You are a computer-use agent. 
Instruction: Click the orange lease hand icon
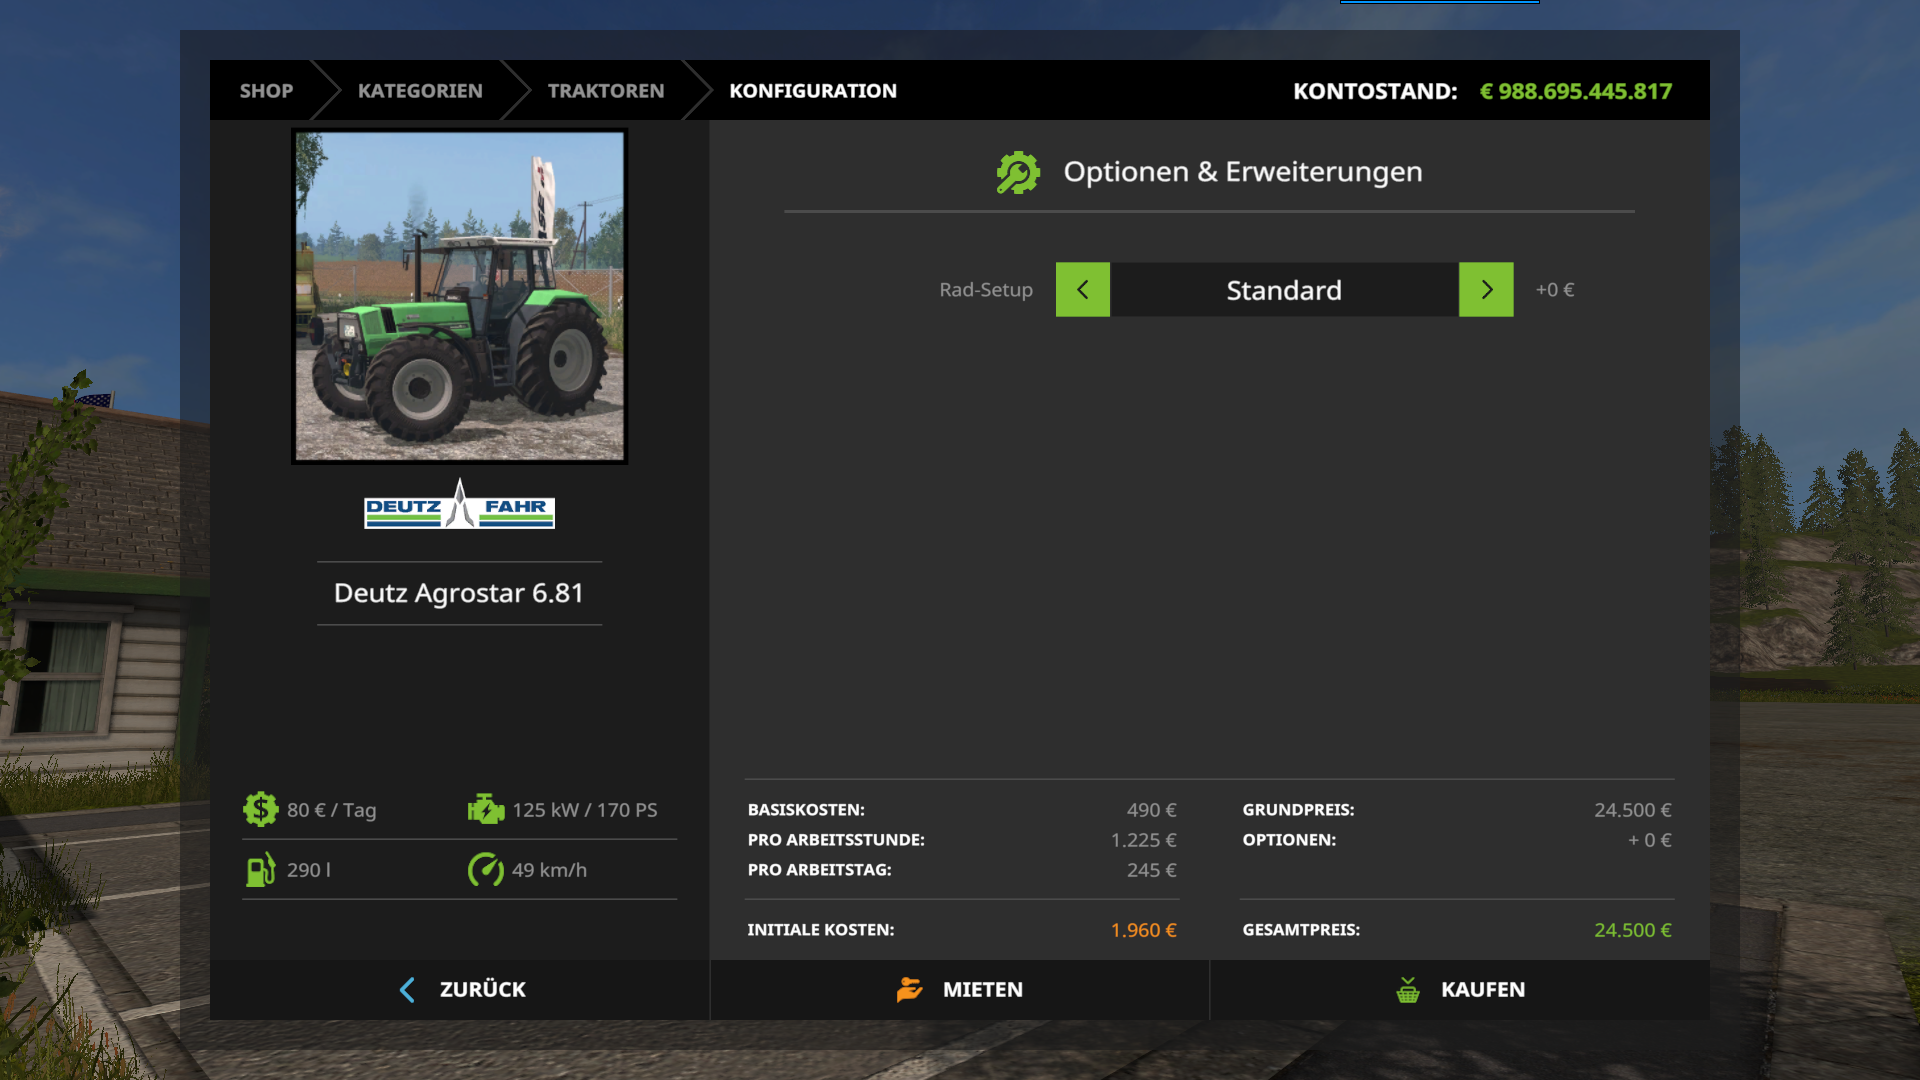click(909, 989)
